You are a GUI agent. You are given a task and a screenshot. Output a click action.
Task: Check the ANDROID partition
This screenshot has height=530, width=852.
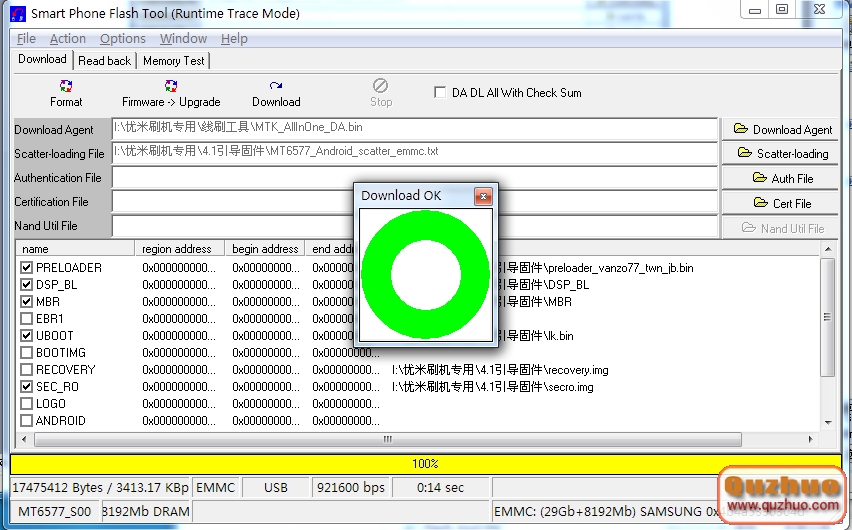coord(26,421)
